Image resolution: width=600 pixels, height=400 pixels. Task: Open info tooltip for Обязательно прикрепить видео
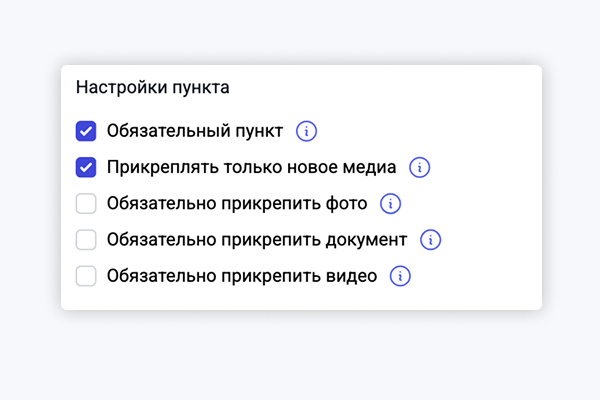pos(401,276)
